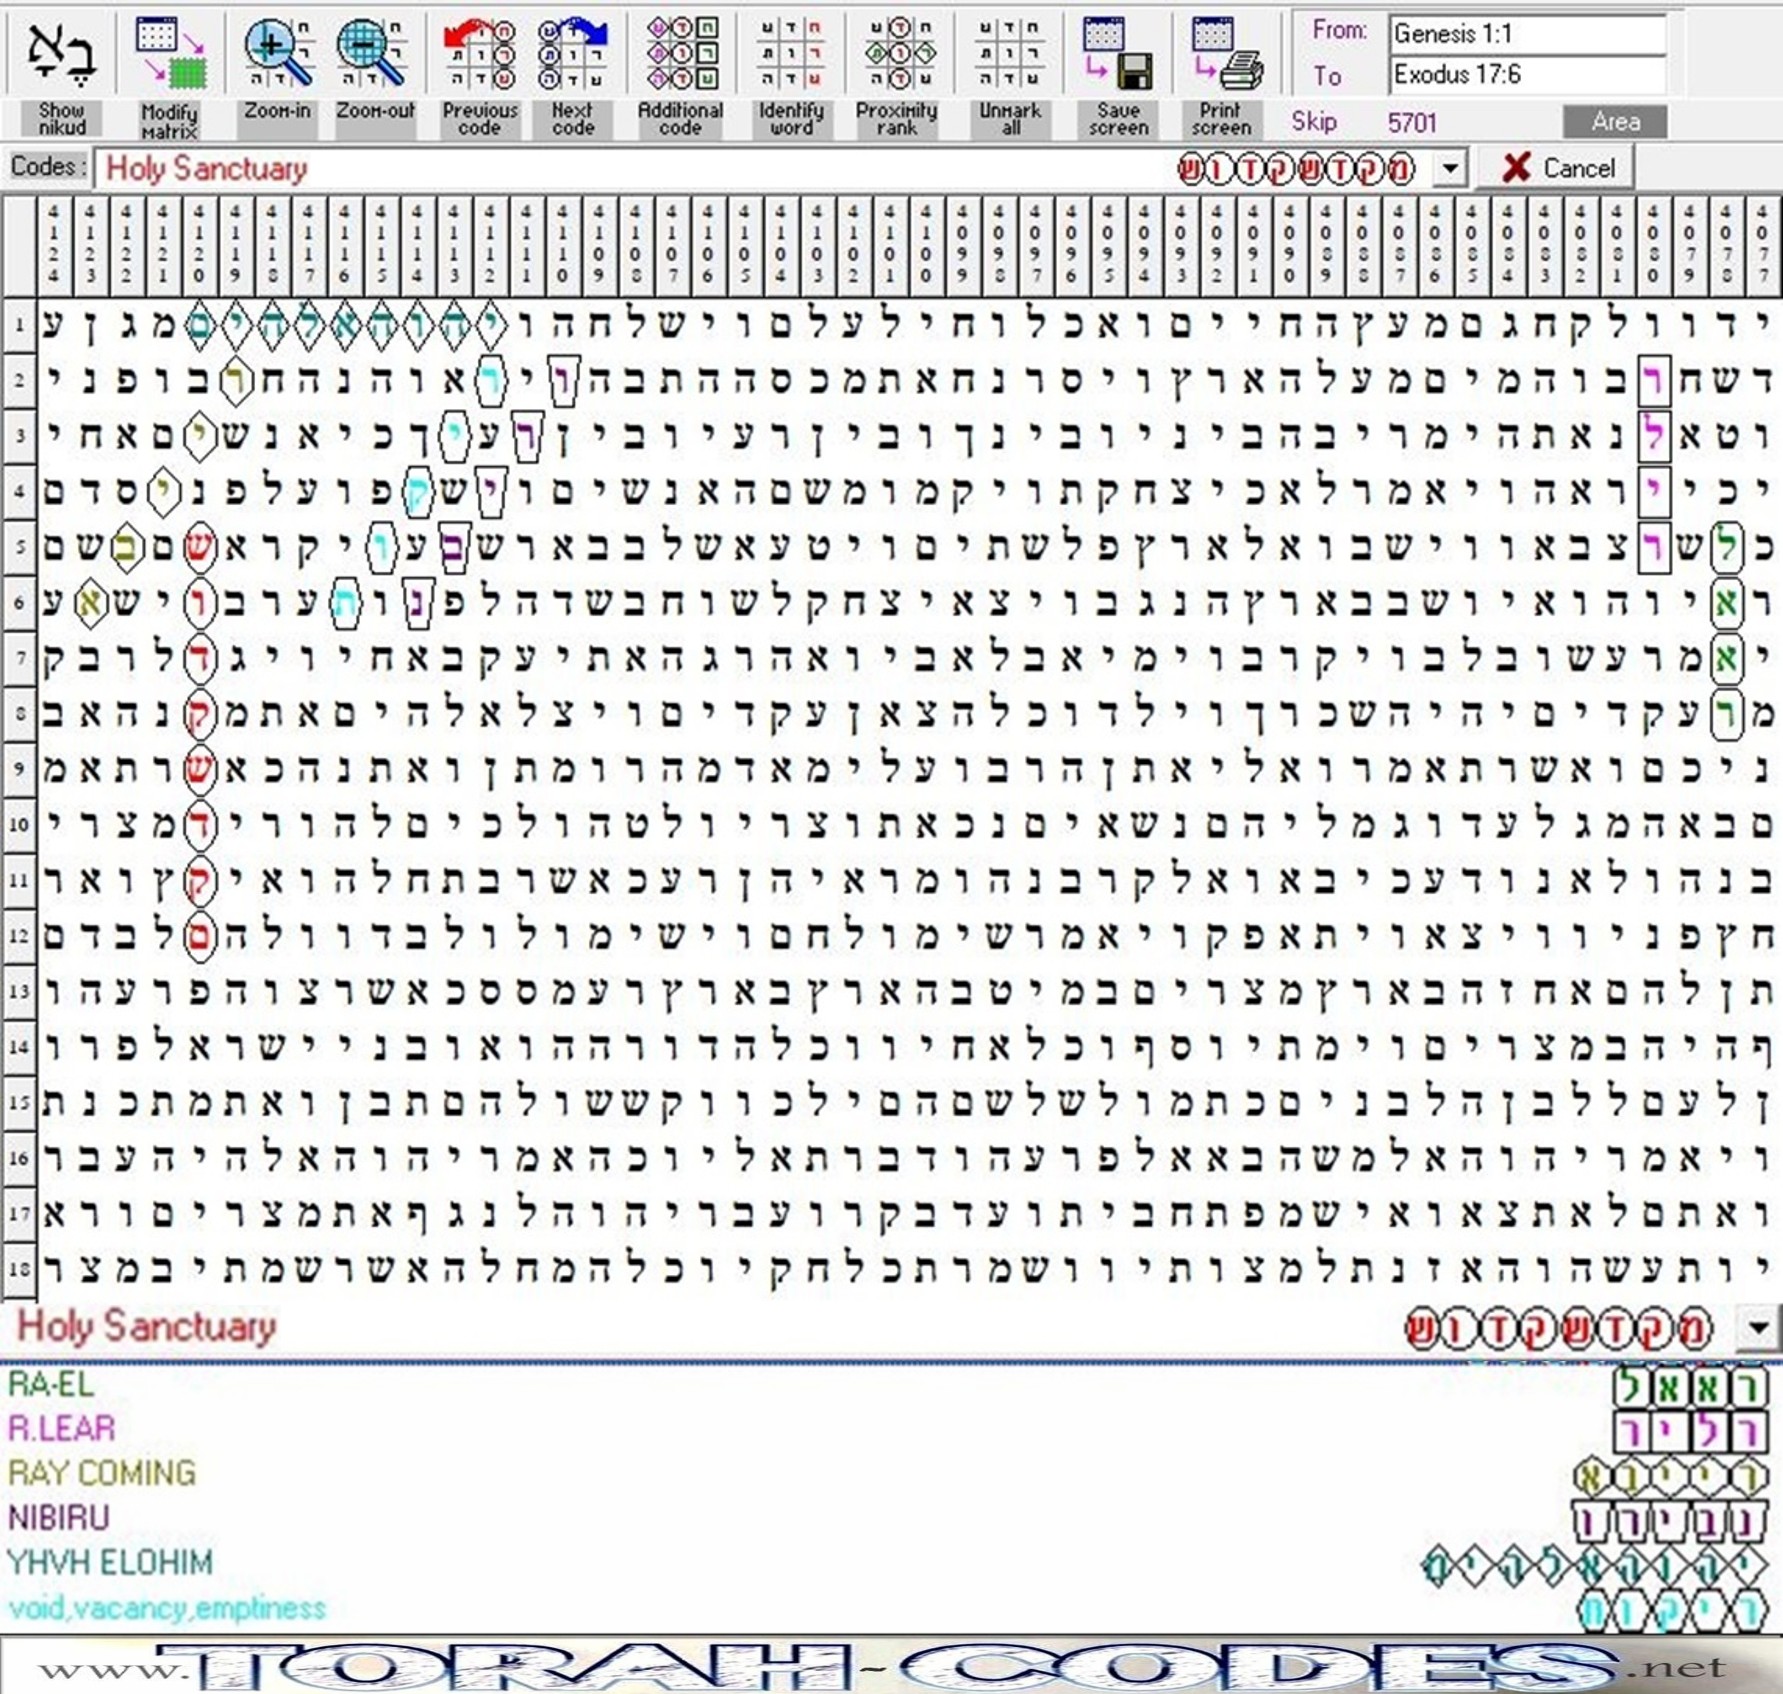Click the Zoom-in magnifier icon

point(277,54)
